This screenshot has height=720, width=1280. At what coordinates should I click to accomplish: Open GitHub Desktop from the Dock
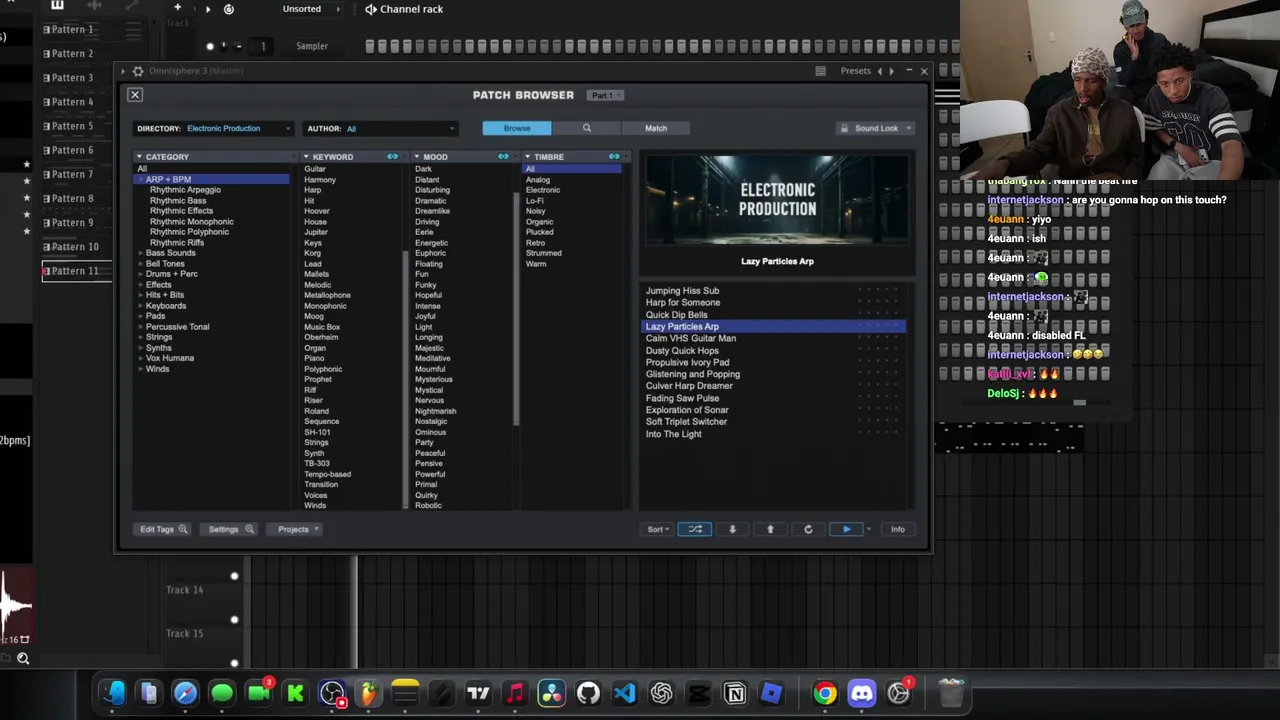tap(588, 693)
